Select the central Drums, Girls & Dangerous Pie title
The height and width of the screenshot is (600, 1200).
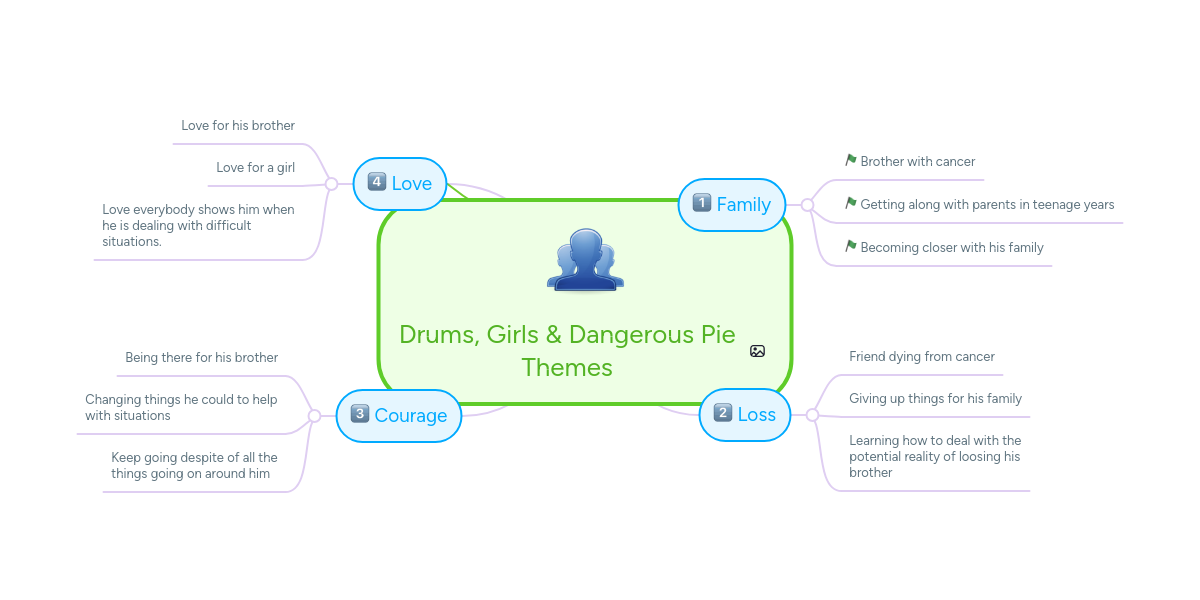pyautogui.click(x=567, y=350)
